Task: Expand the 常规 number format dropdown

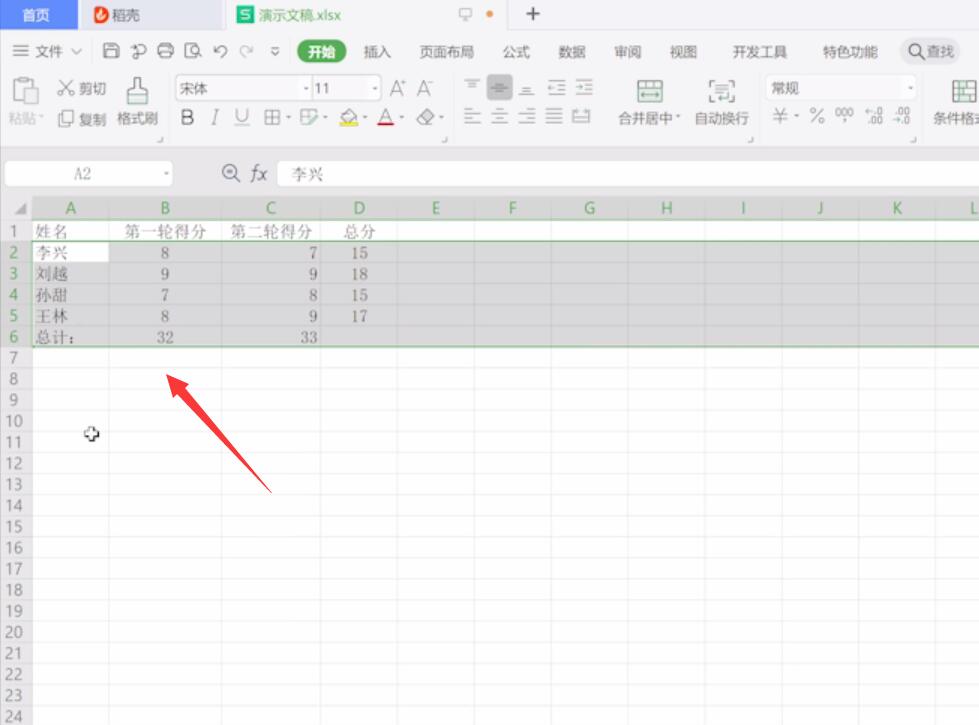Action: click(x=910, y=88)
